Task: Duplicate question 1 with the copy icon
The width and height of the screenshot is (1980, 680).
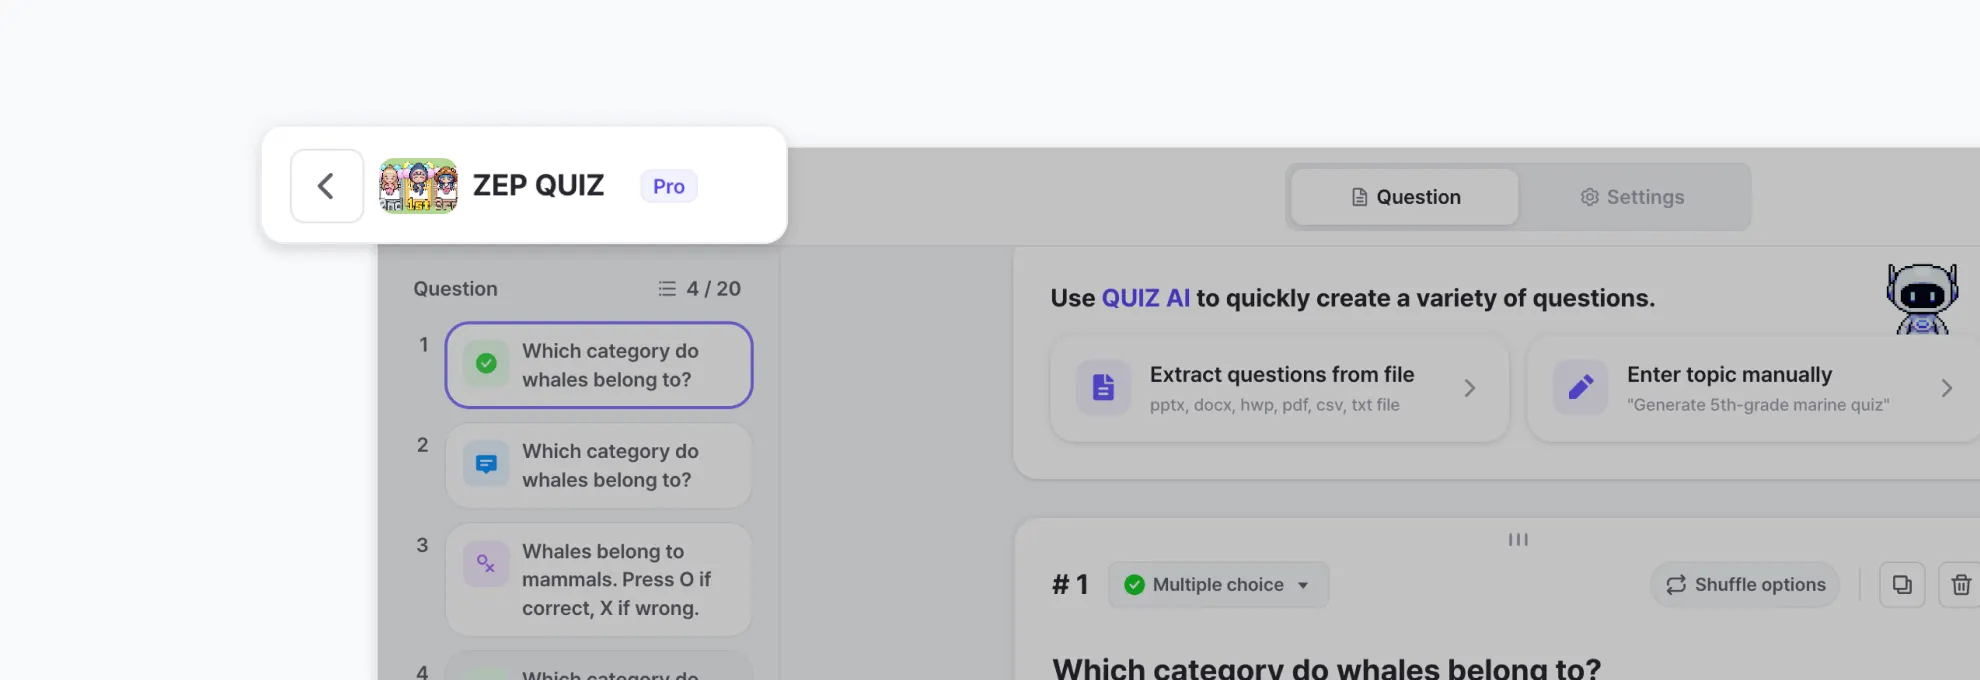Action: 1902,585
